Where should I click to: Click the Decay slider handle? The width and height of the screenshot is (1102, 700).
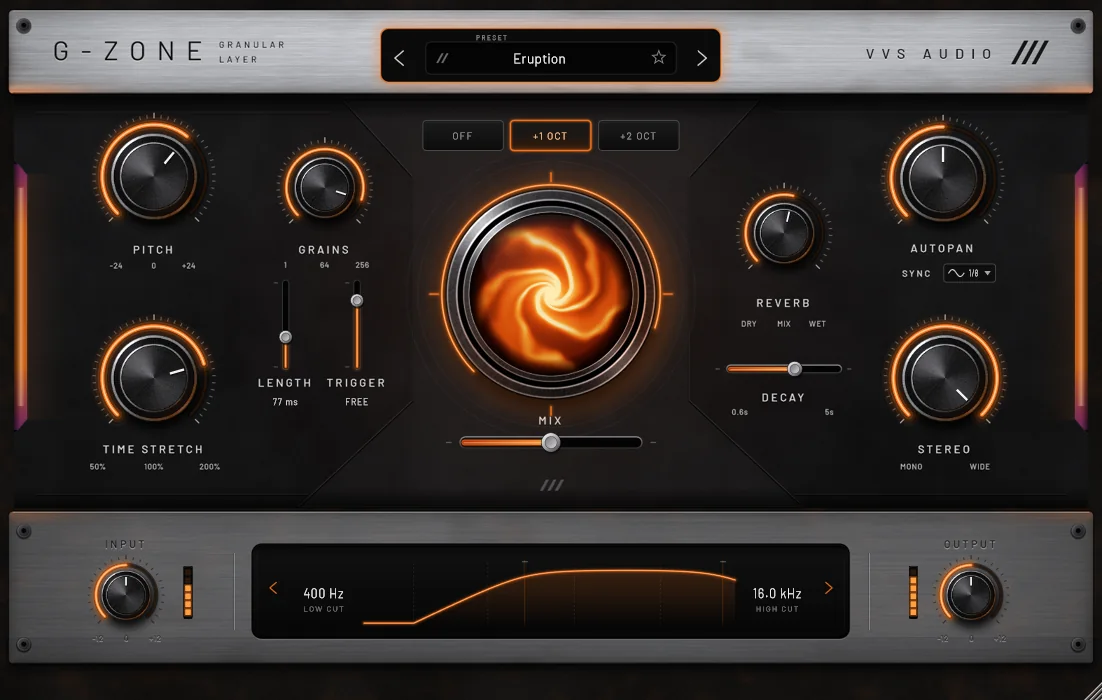pyautogui.click(x=794, y=368)
